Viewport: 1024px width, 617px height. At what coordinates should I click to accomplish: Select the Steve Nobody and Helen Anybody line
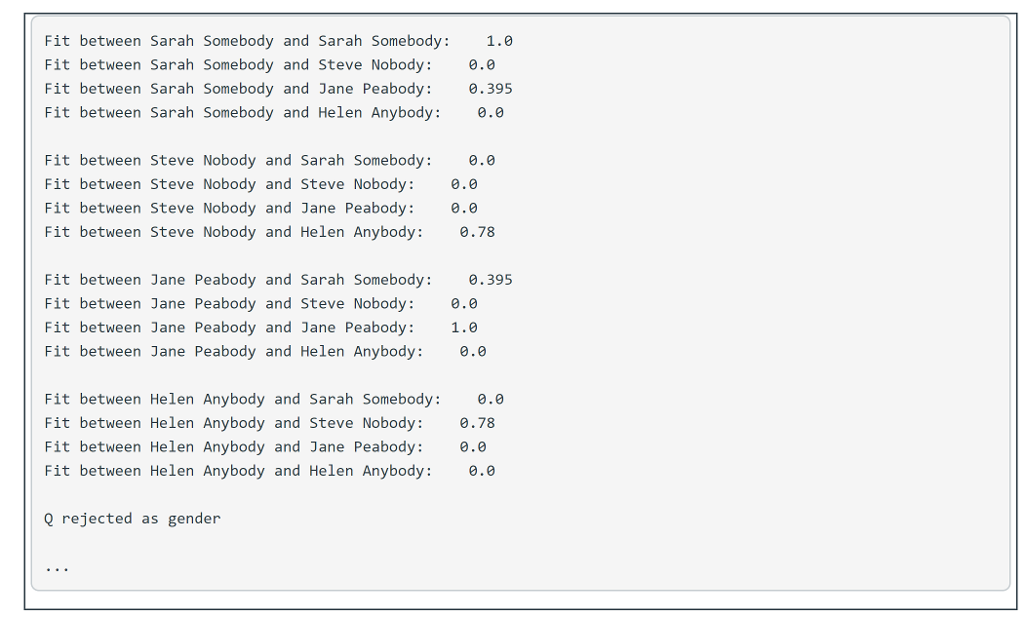click(270, 231)
